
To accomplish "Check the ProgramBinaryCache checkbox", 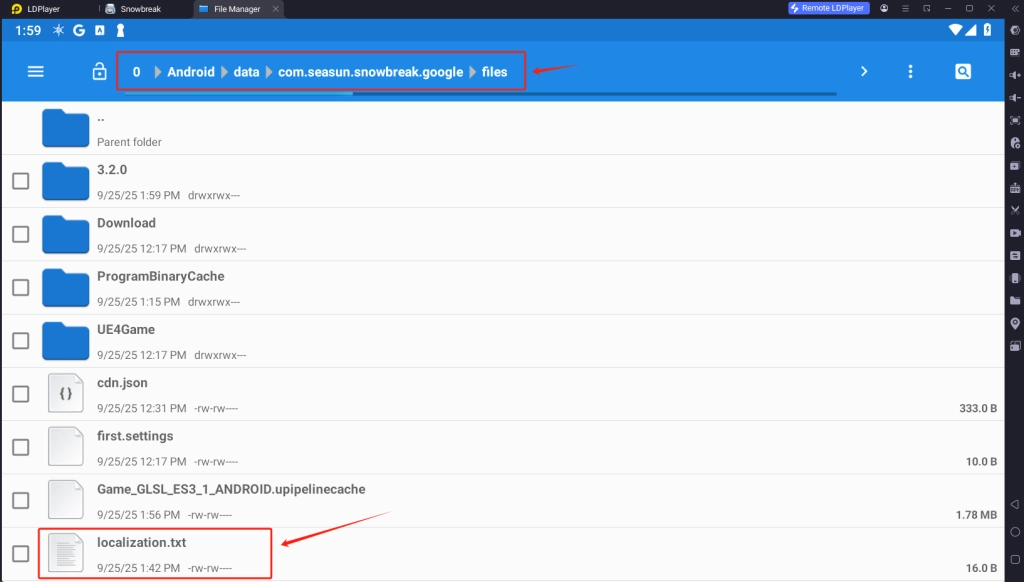I will pyautogui.click(x=21, y=287).
